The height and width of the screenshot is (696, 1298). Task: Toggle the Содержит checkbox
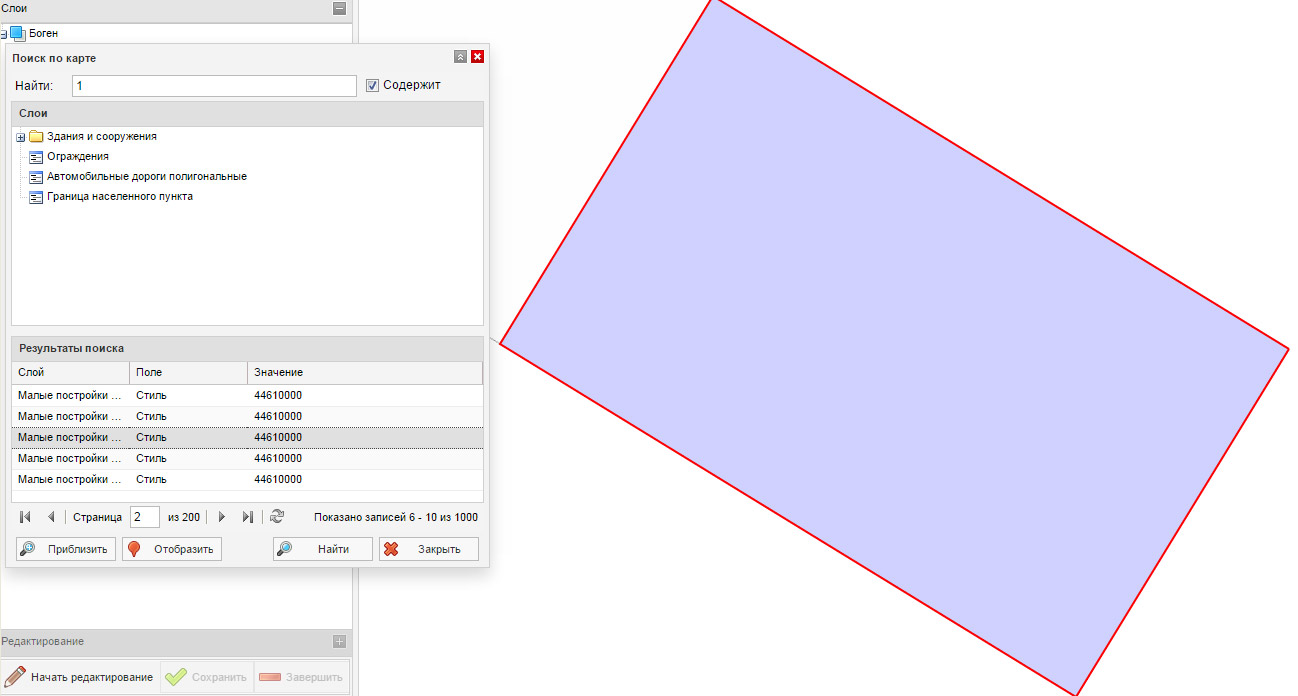(x=373, y=85)
